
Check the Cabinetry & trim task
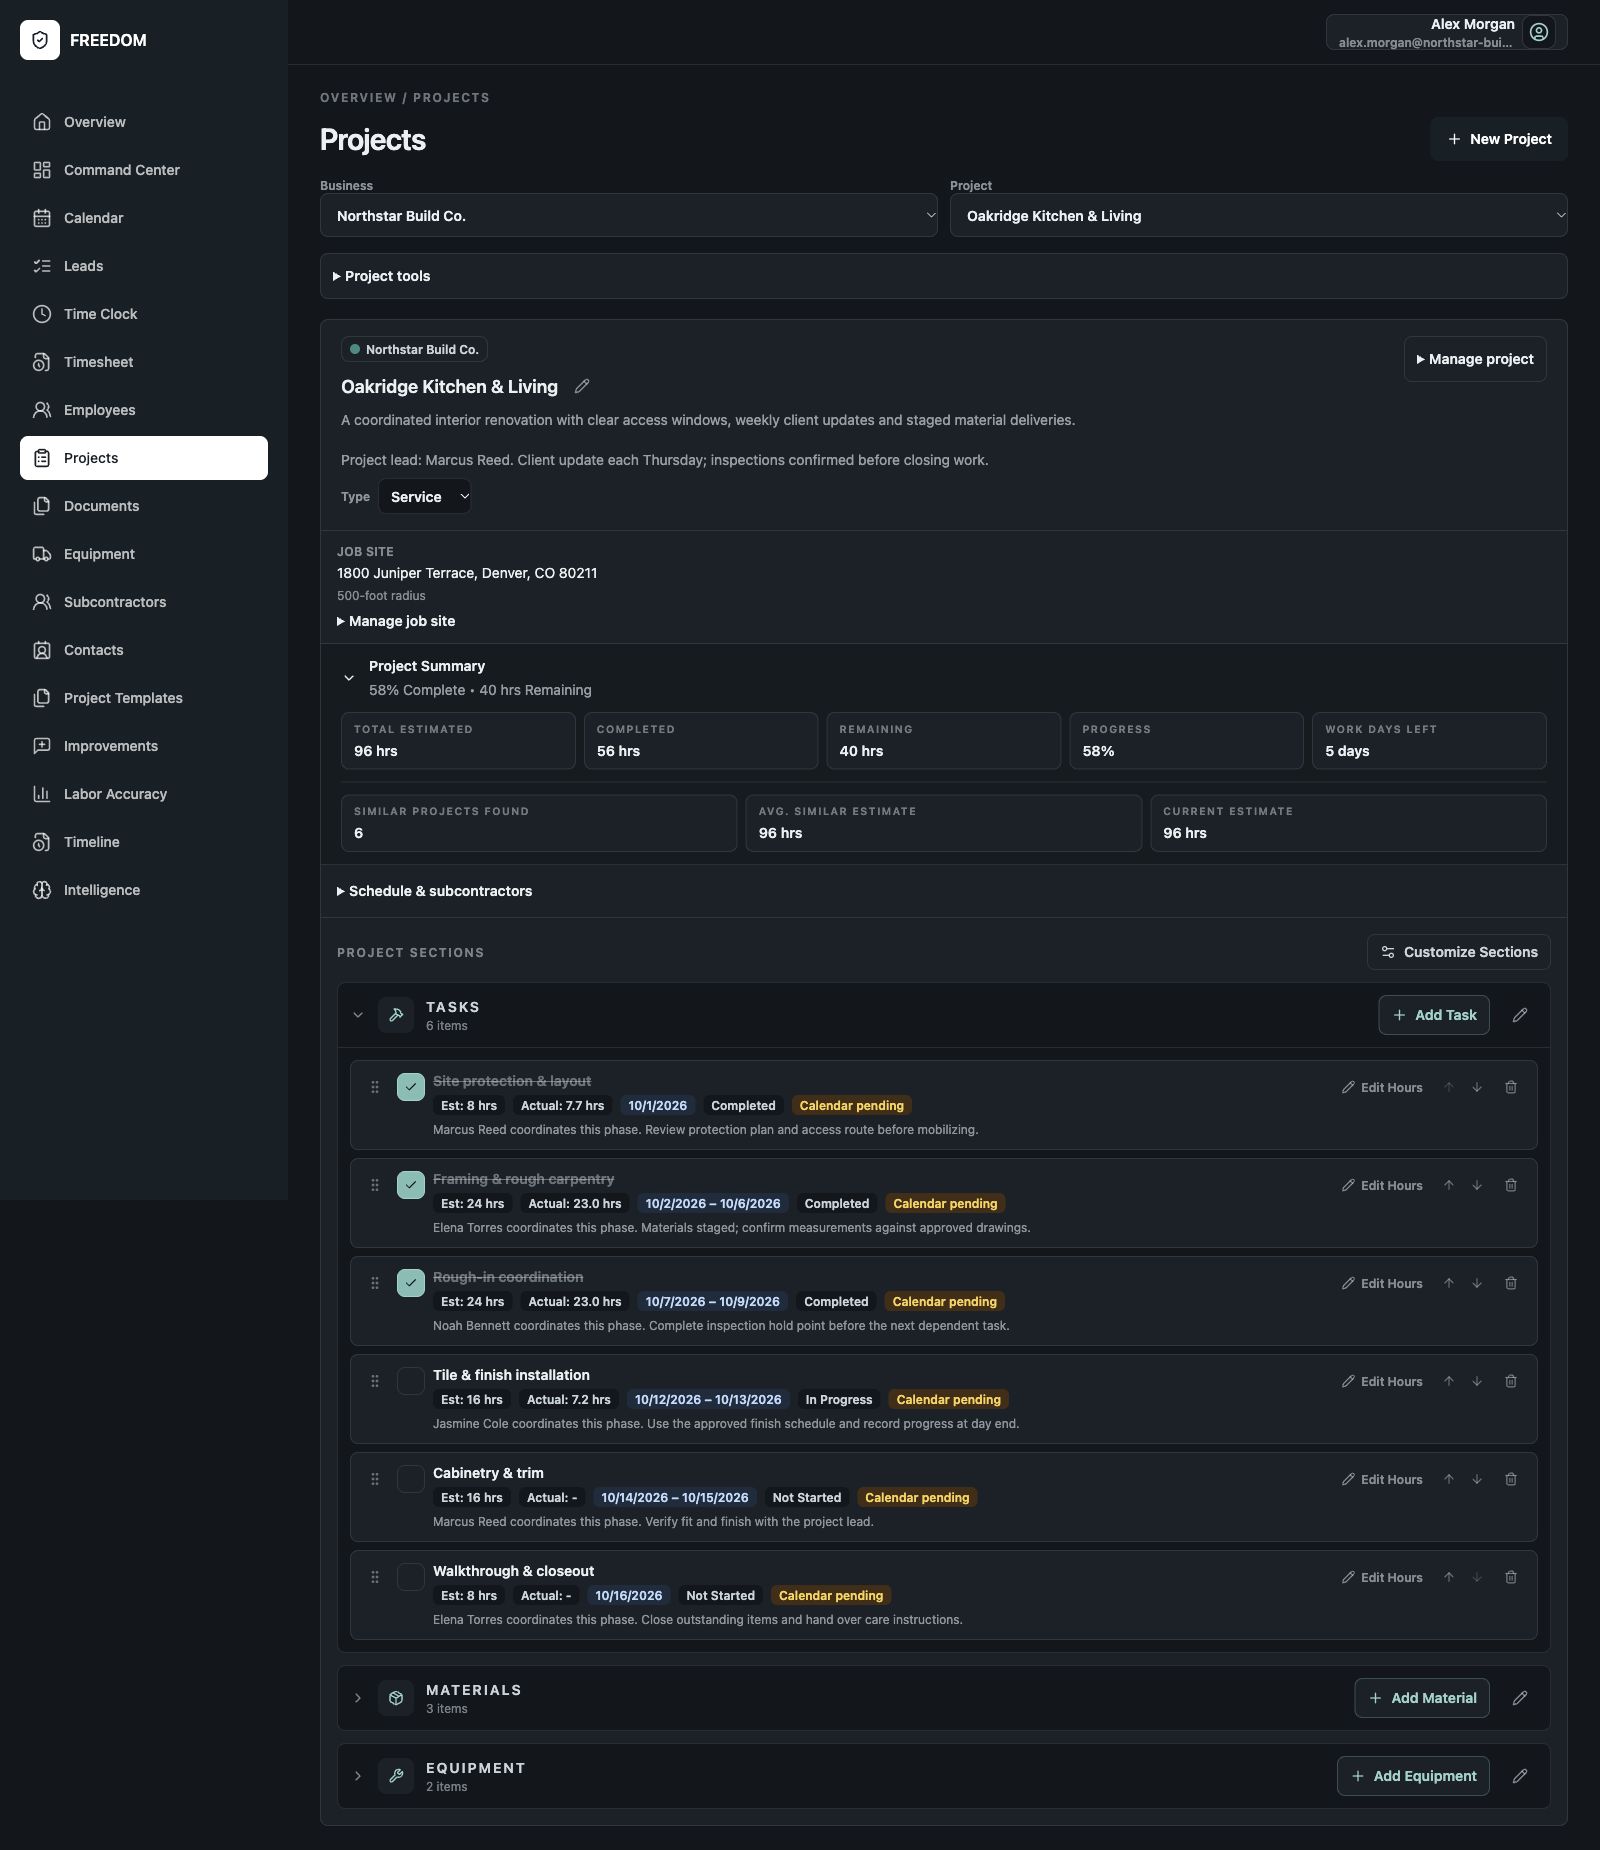tap(411, 1479)
